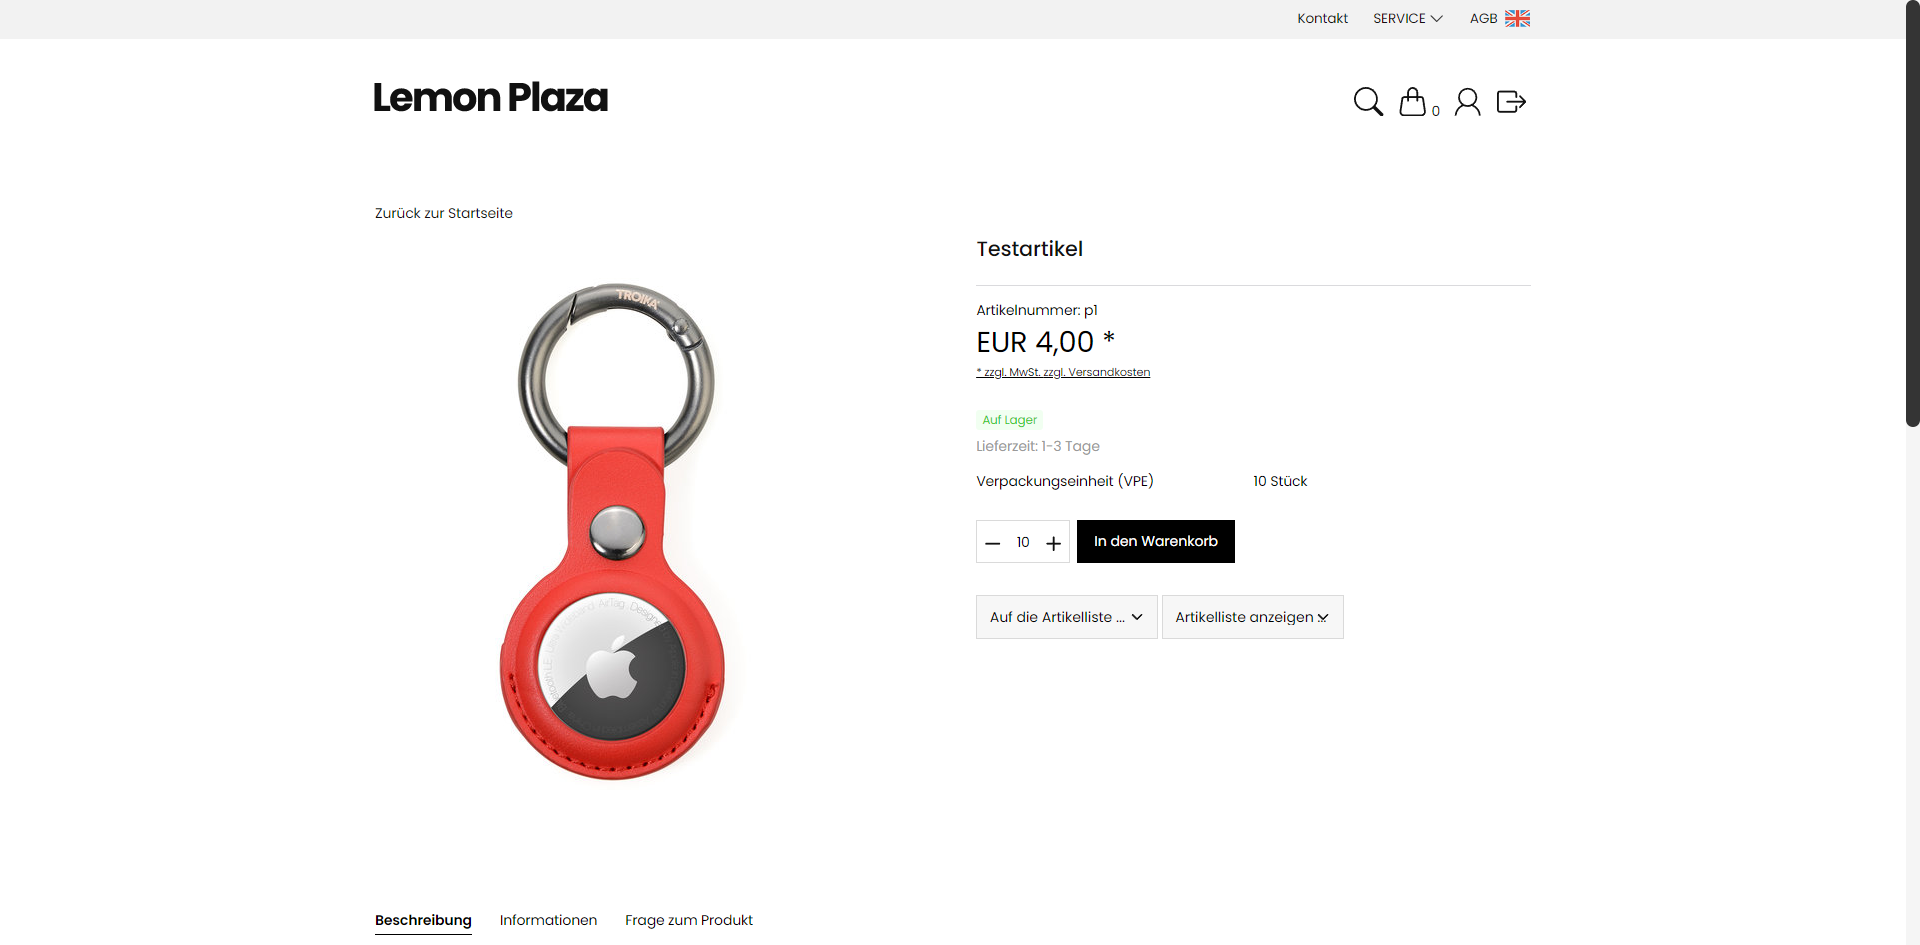Open the 'Frage zum Produkt' tab
Screen dimensions: 1920x945
tap(688, 920)
